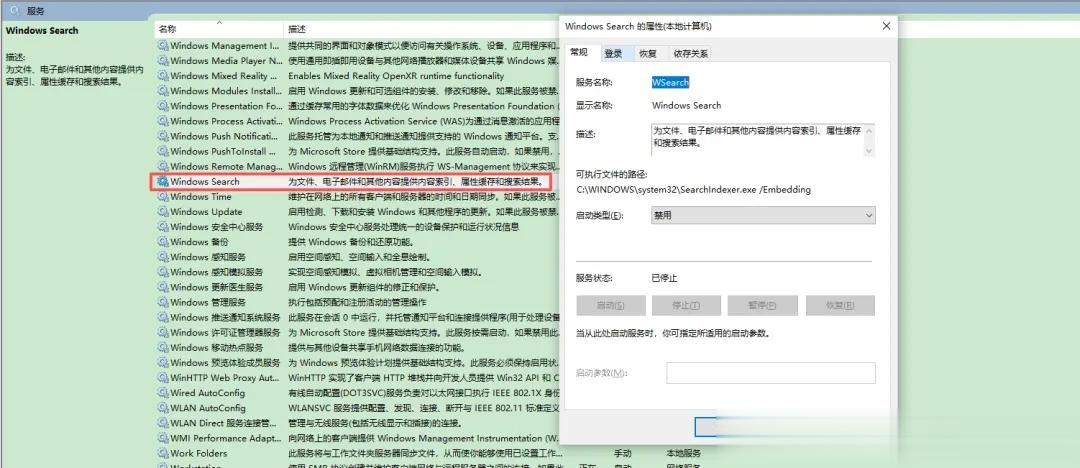
Task: Click the Windows Modules Install... service icon
Action: point(163,91)
